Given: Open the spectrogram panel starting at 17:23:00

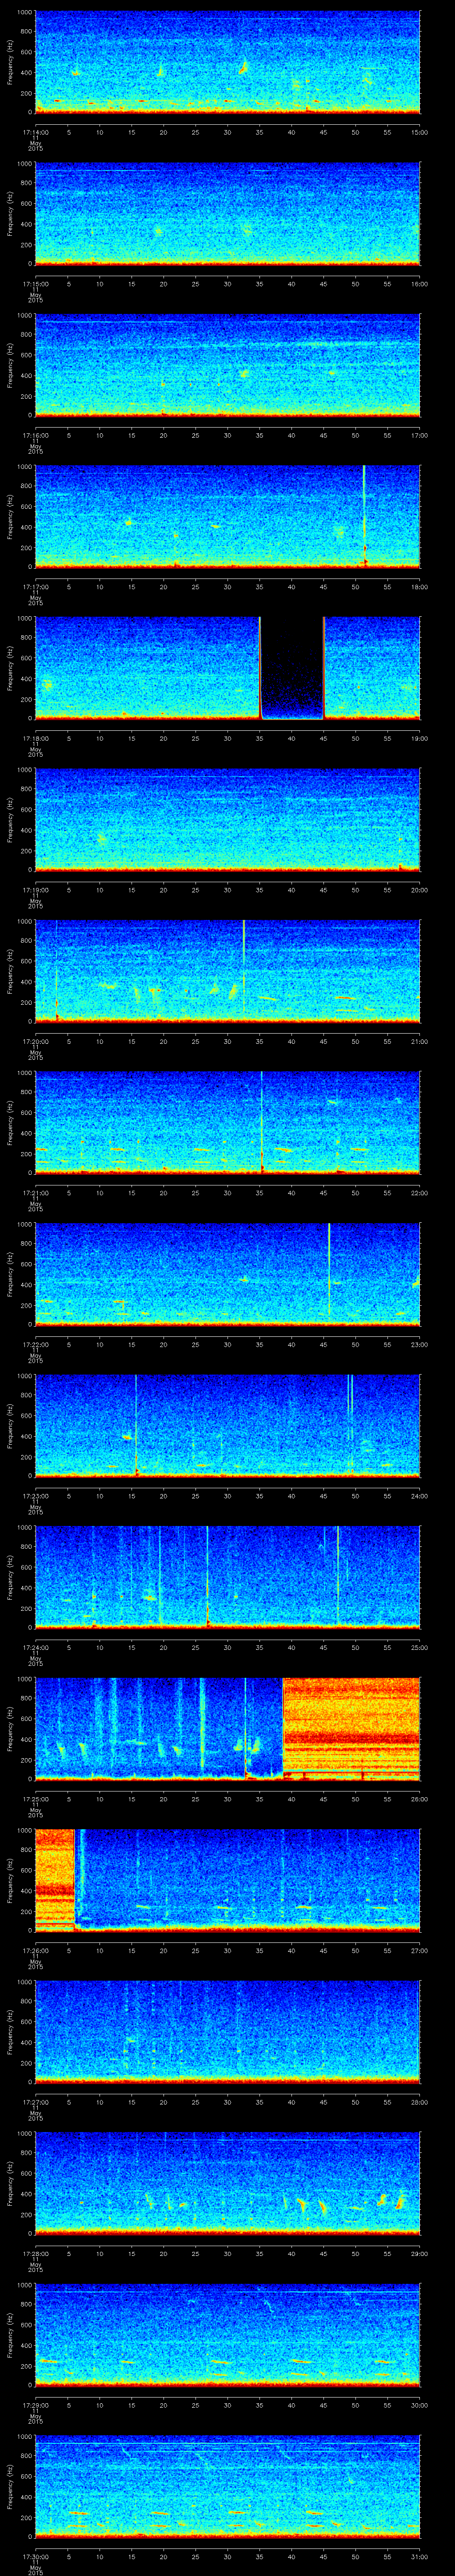Looking at the screenshot, I should (x=228, y=1426).
